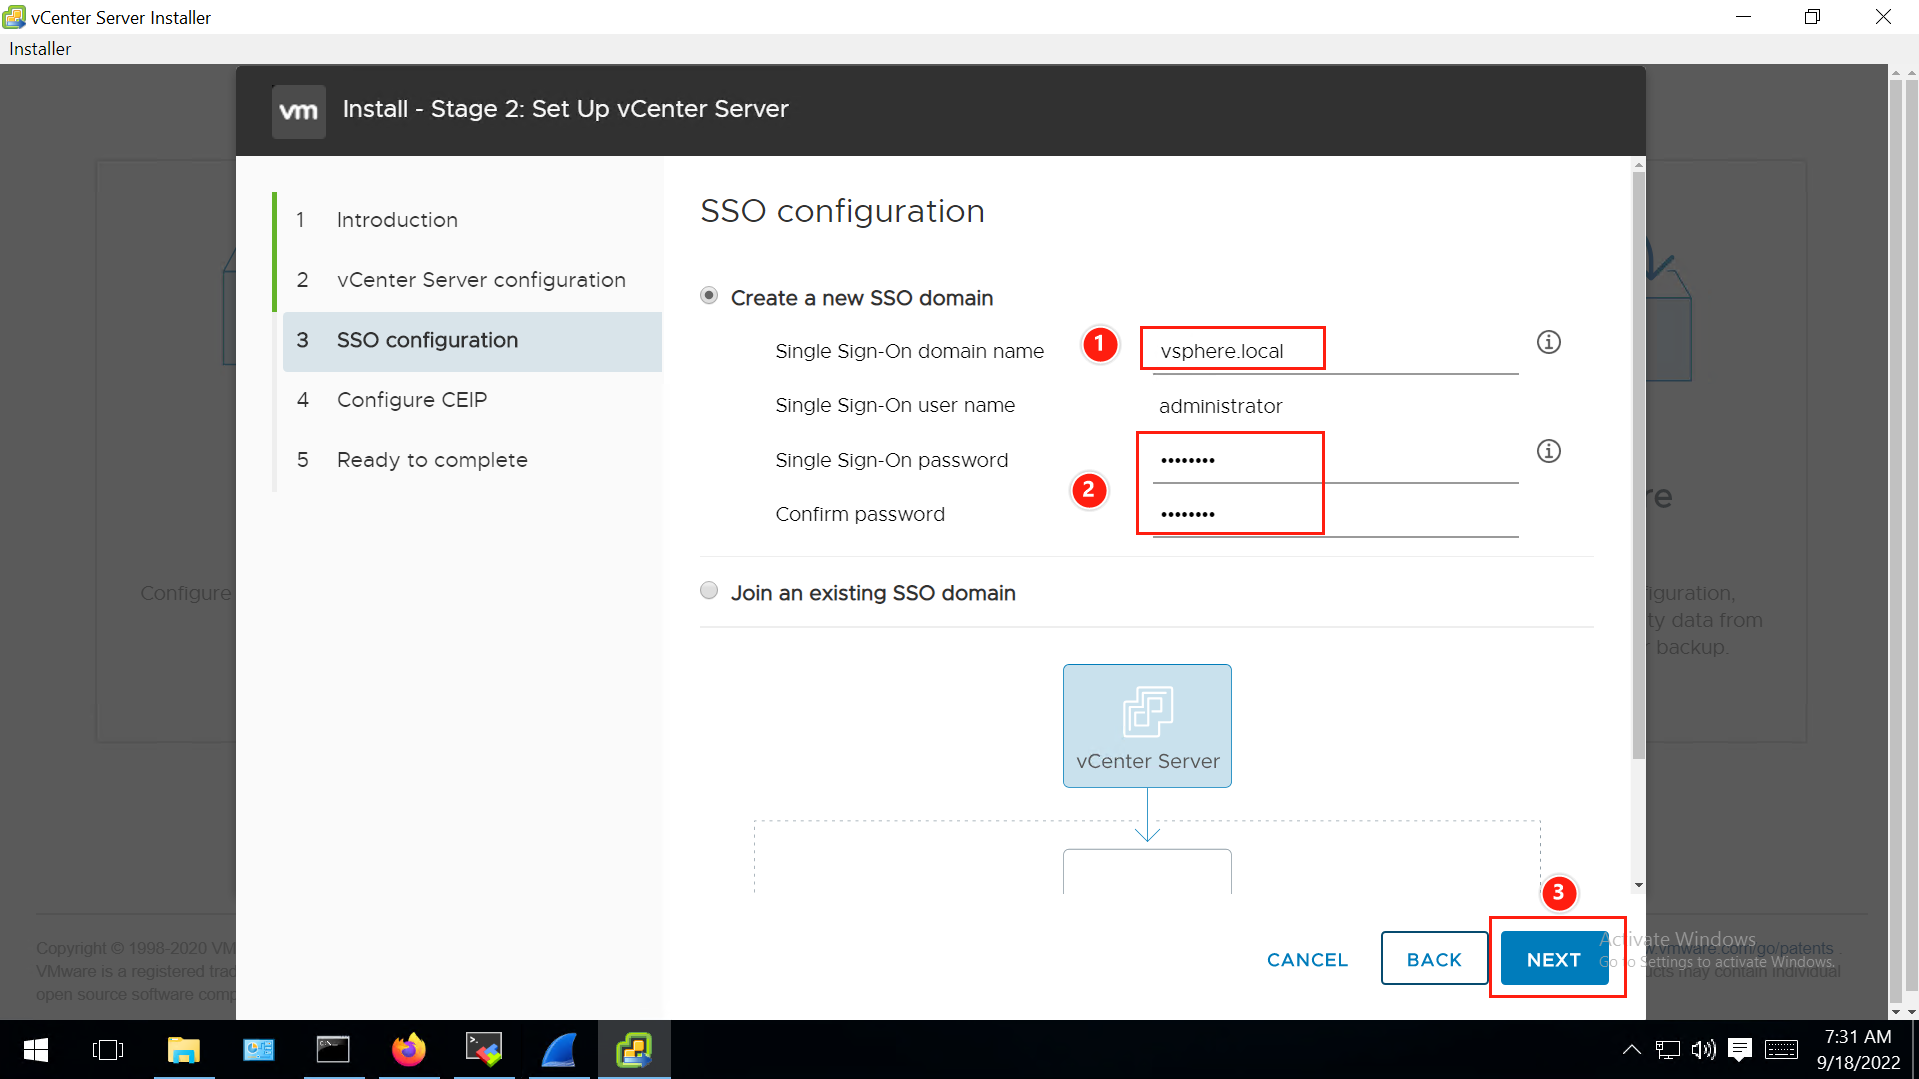Viewport: 1919px width, 1079px height.
Task: Open touch keyboard tray icon
Action: pyautogui.click(x=1781, y=1049)
